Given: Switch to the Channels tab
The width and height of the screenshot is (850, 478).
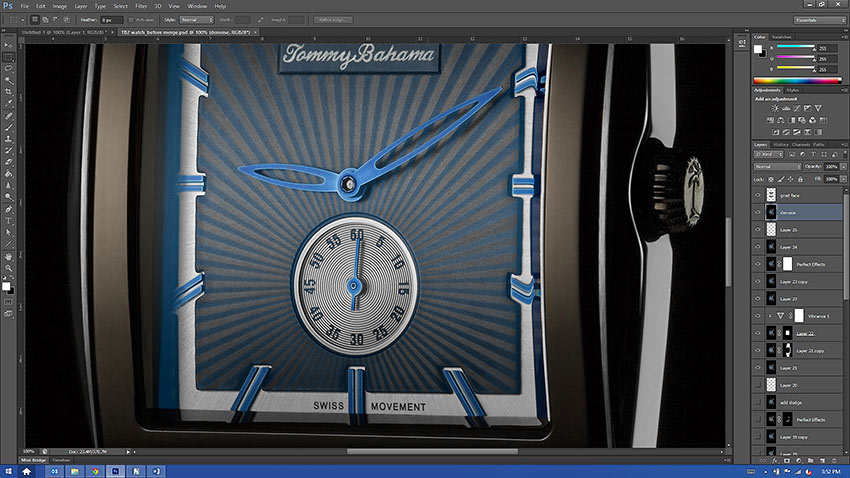Looking at the screenshot, I should (801, 145).
